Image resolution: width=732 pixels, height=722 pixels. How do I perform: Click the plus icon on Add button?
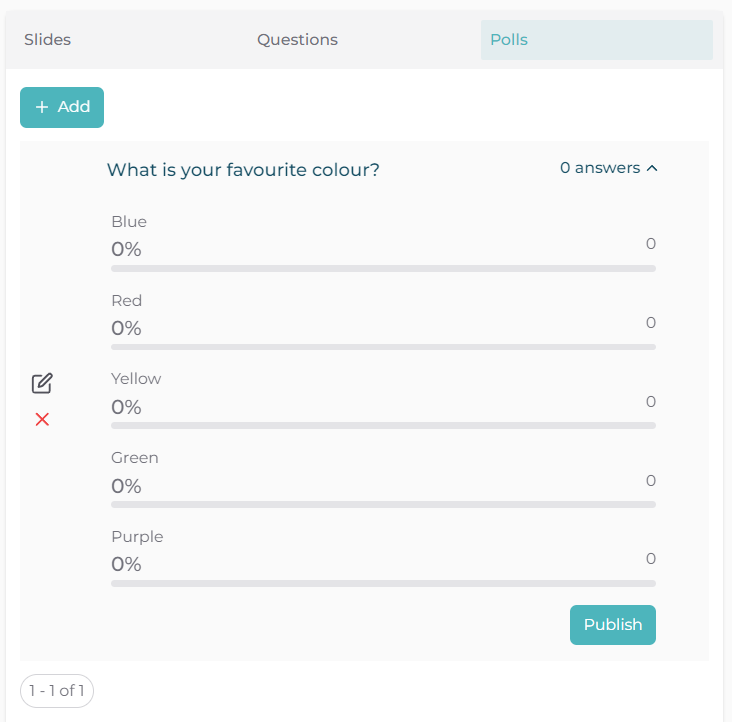coord(42,107)
